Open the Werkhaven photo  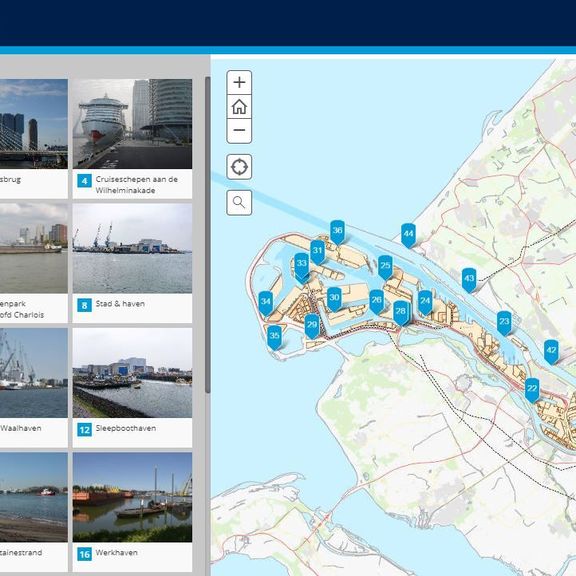coord(132,497)
